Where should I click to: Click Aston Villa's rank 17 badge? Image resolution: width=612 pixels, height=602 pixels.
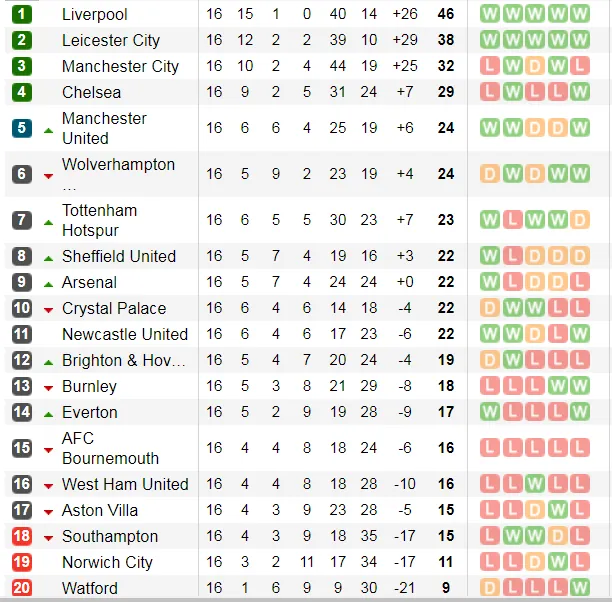click(21, 510)
